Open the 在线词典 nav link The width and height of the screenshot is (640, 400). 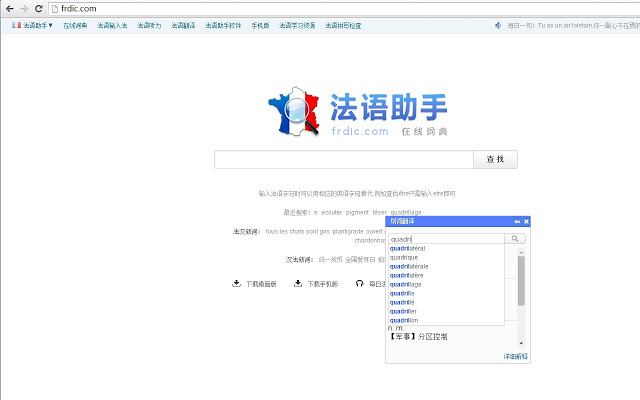tap(75, 26)
